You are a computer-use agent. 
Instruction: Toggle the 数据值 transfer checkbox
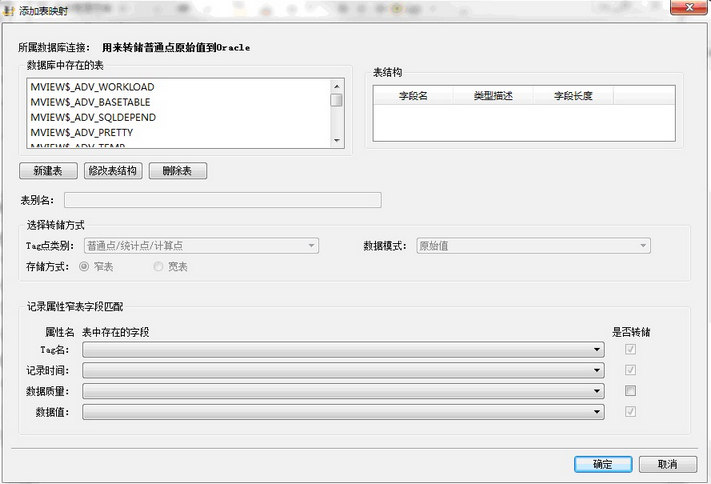coord(630,411)
